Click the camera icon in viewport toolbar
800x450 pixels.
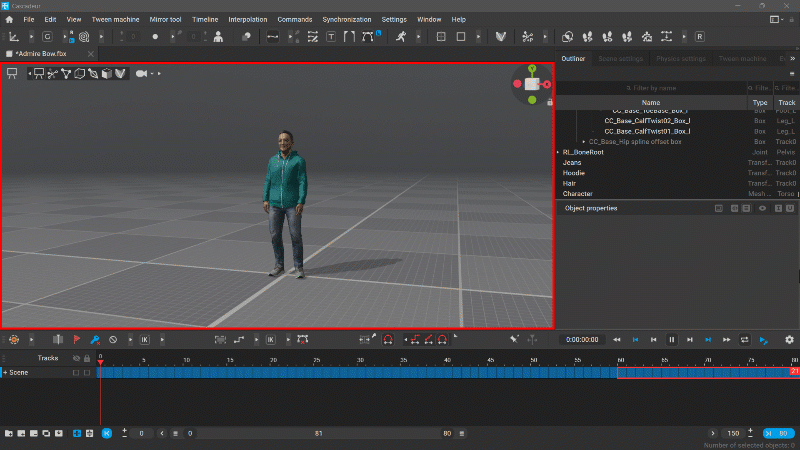click(141, 73)
